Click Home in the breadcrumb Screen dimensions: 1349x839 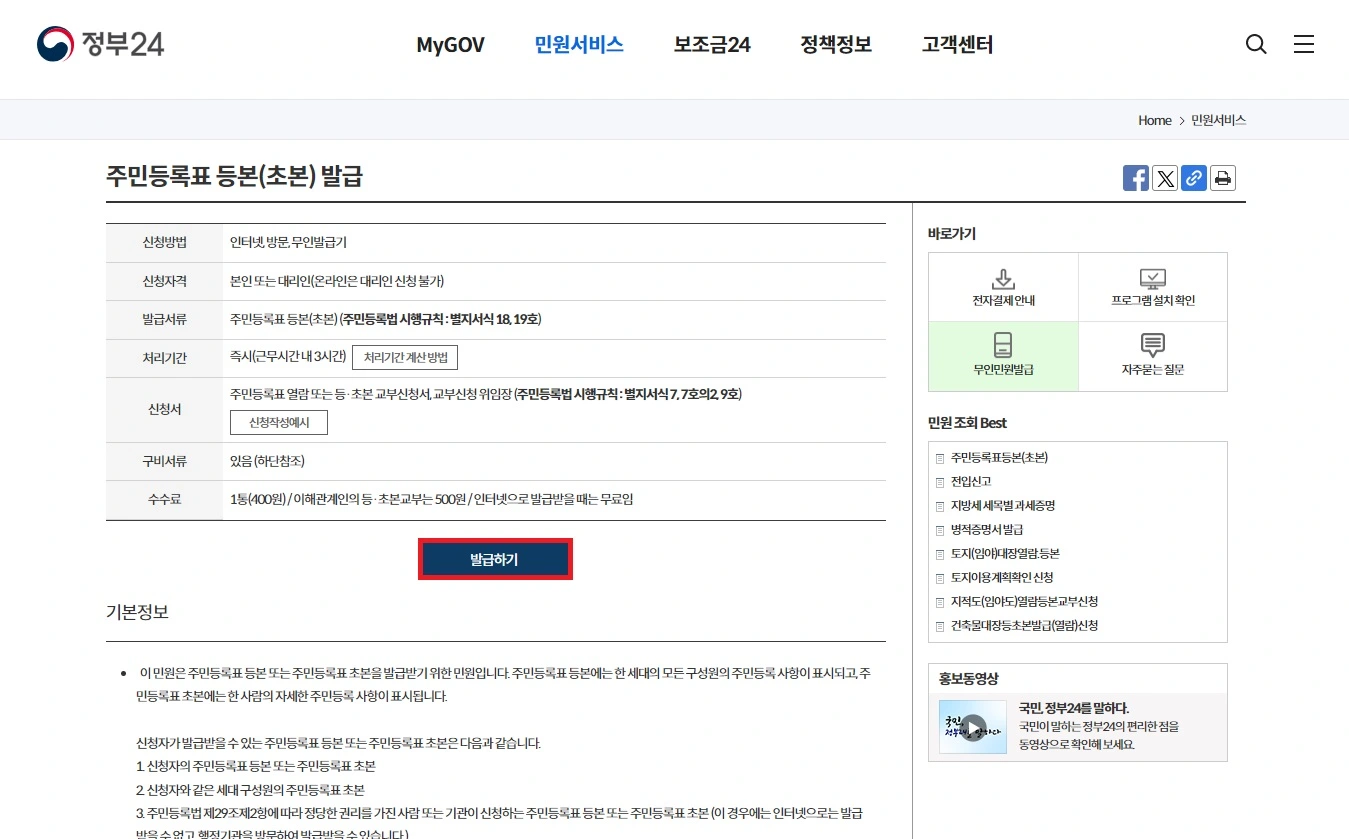pos(1154,120)
